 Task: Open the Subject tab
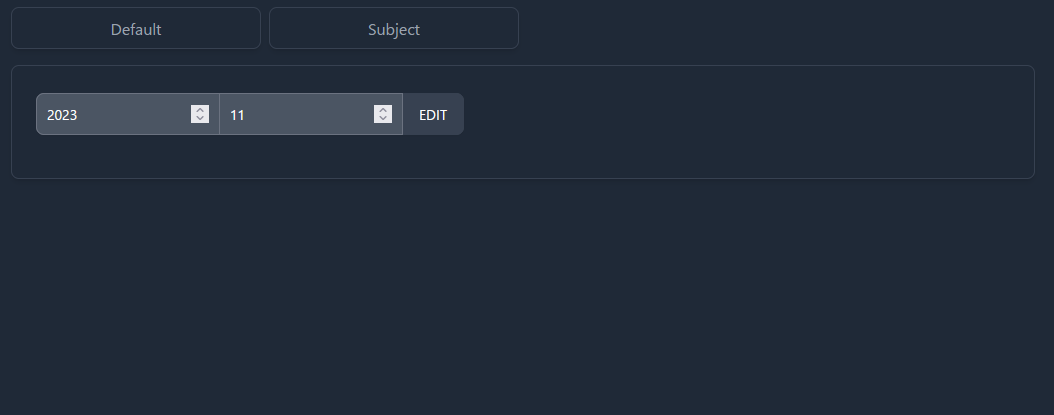click(394, 29)
